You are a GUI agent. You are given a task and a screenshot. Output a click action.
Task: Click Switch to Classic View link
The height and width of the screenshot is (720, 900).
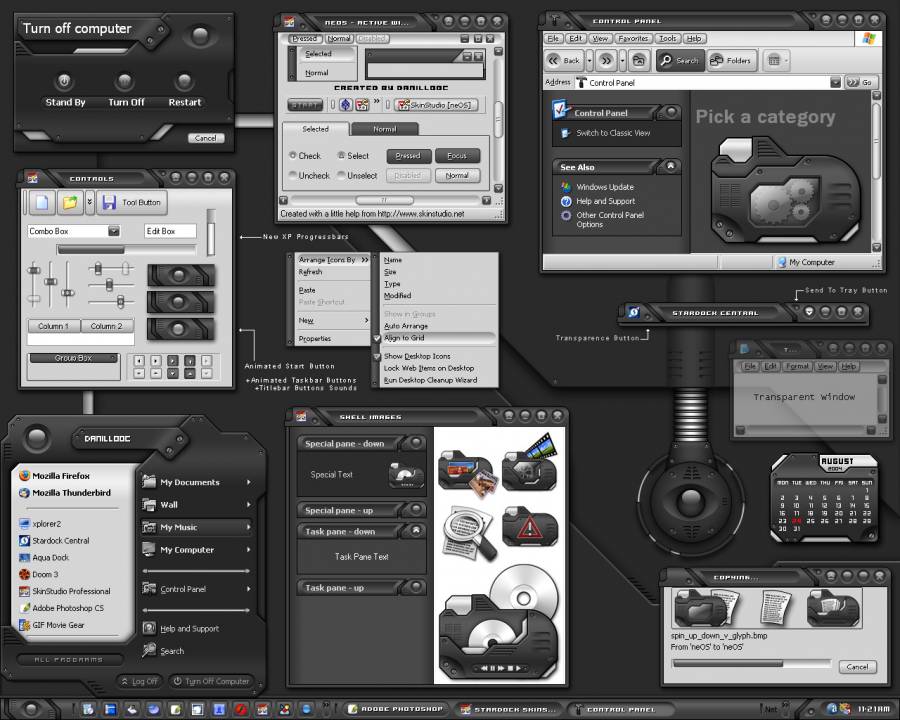[612, 133]
